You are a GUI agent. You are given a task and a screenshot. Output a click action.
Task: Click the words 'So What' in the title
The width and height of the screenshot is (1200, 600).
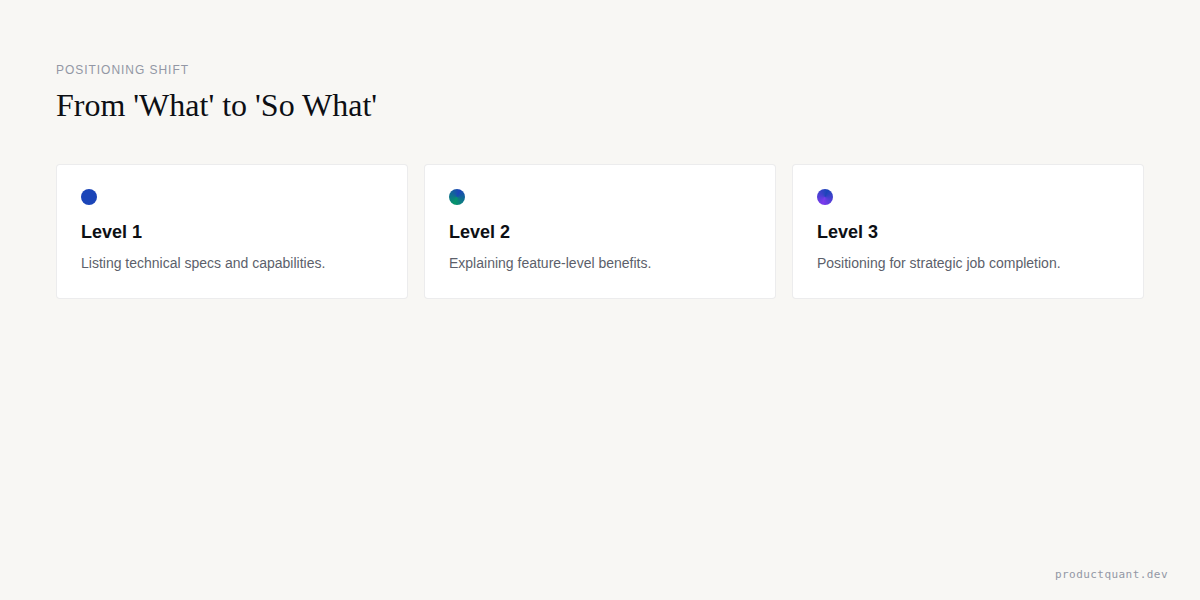[x=316, y=105]
